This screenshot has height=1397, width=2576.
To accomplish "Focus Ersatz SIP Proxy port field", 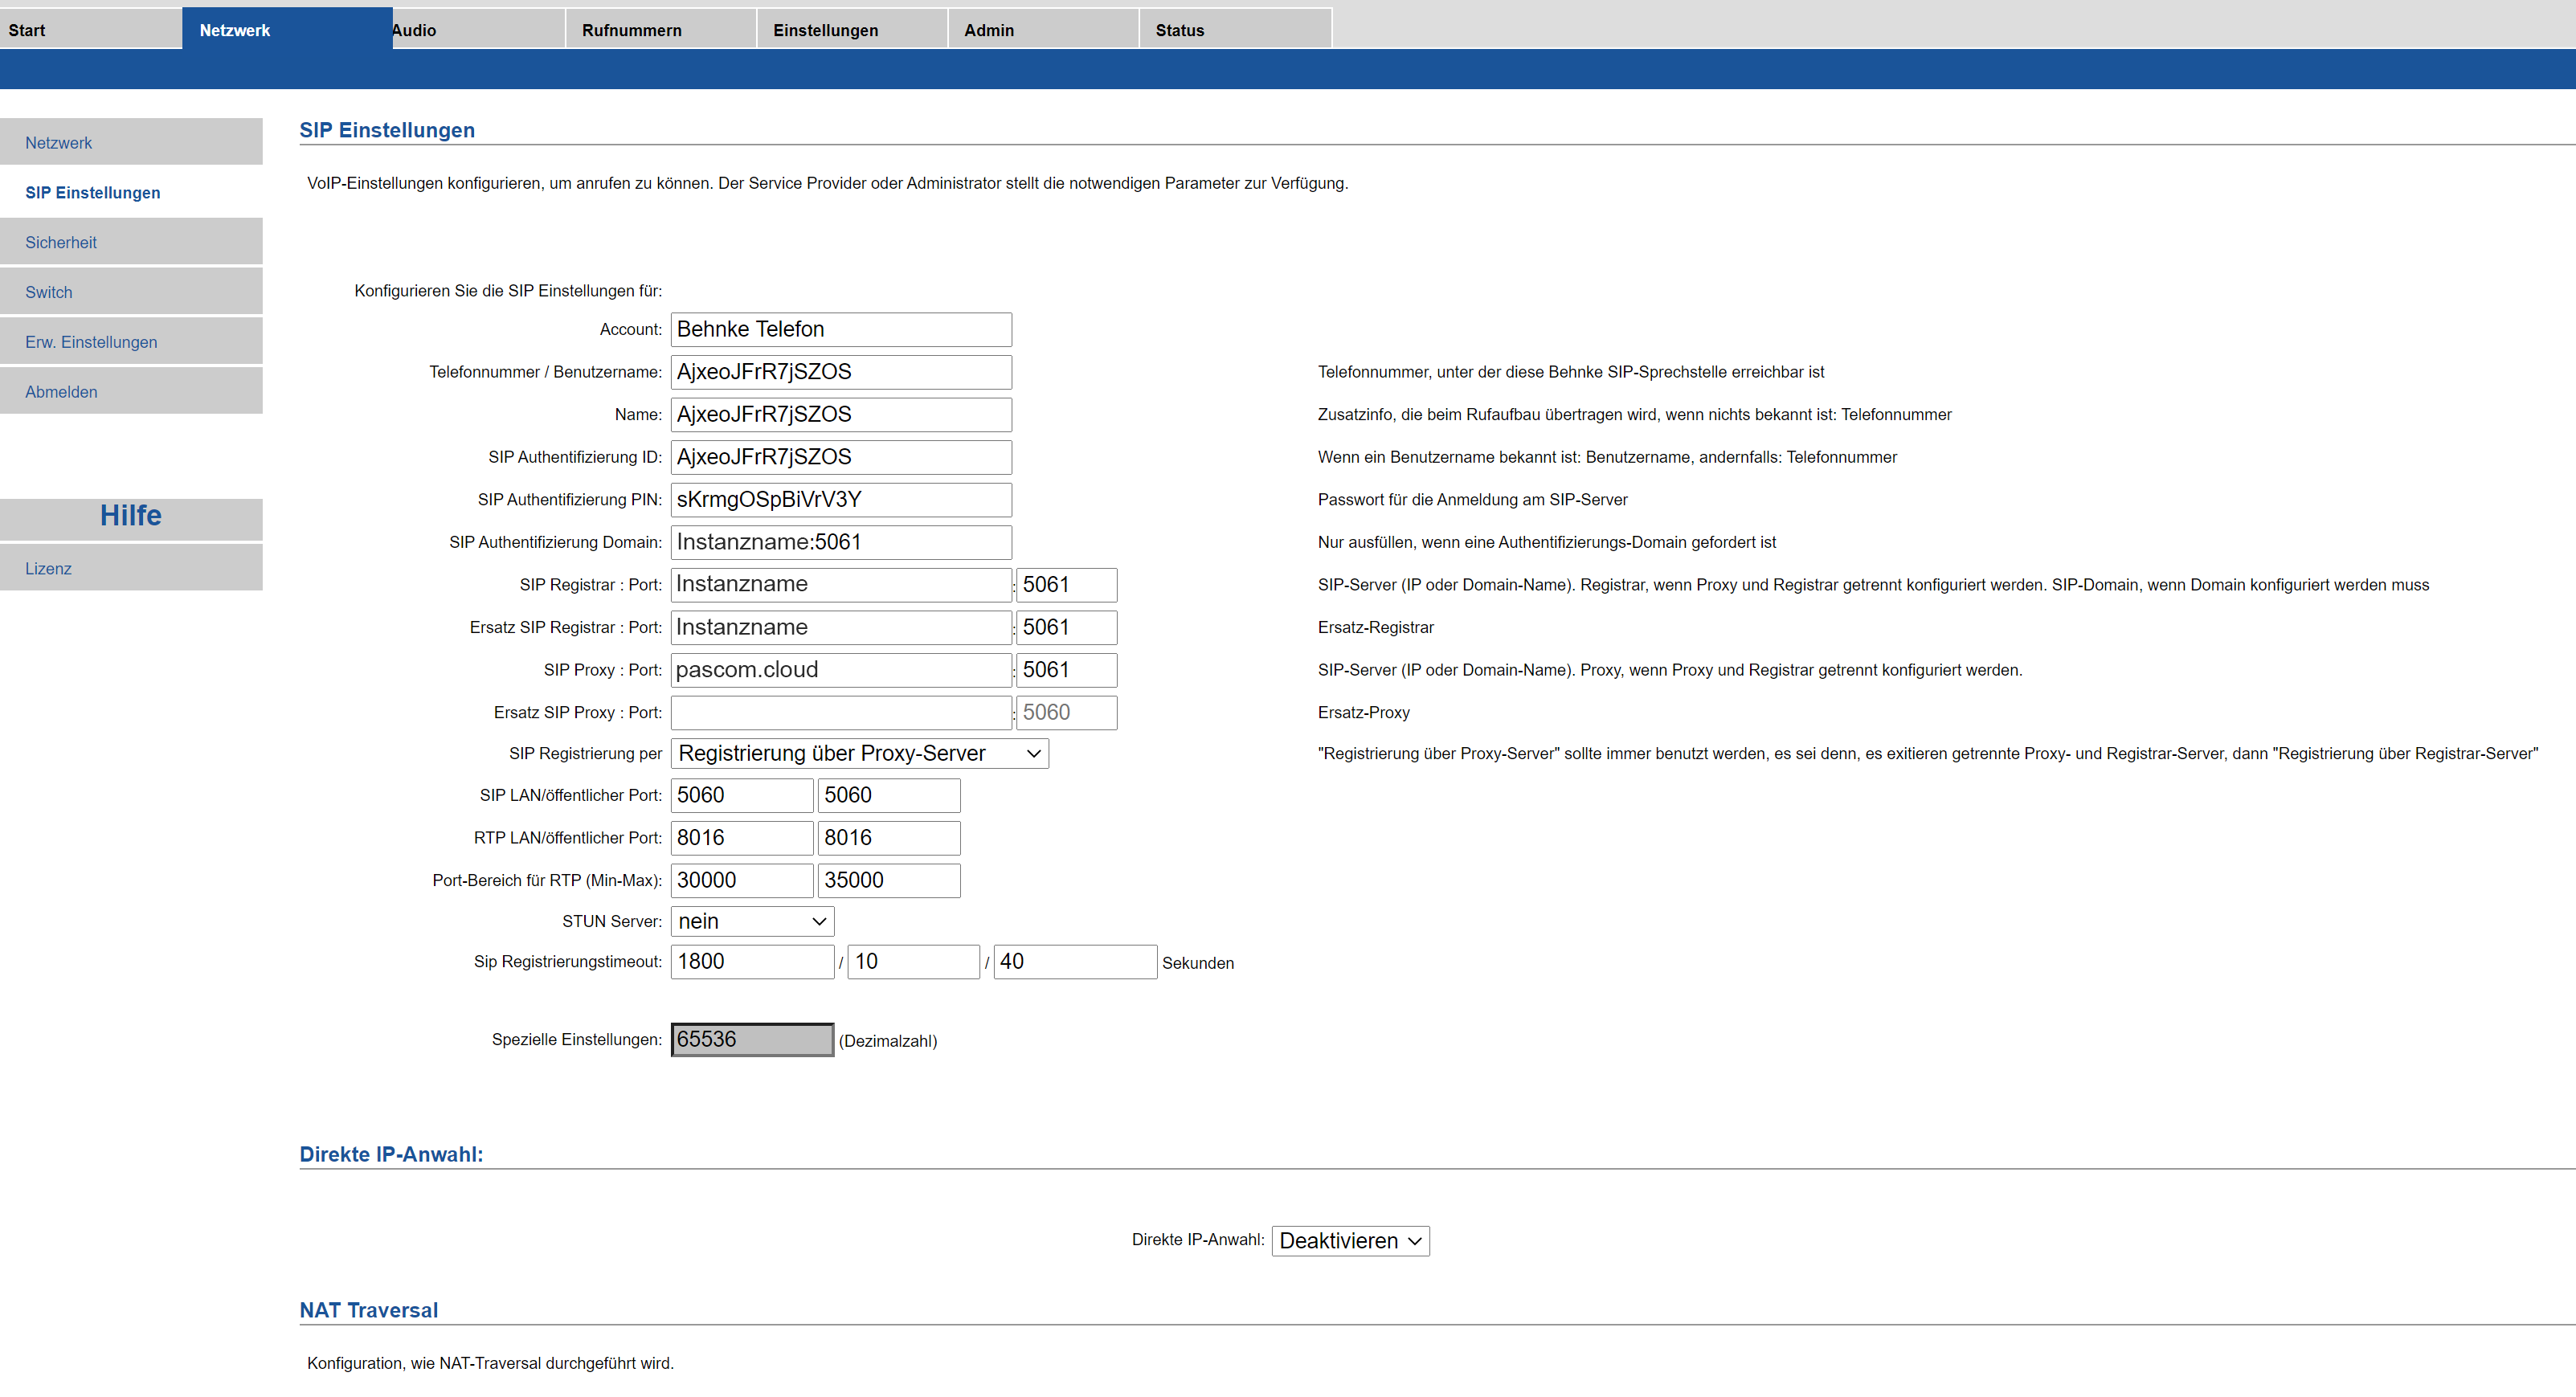I will coord(1066,712).
